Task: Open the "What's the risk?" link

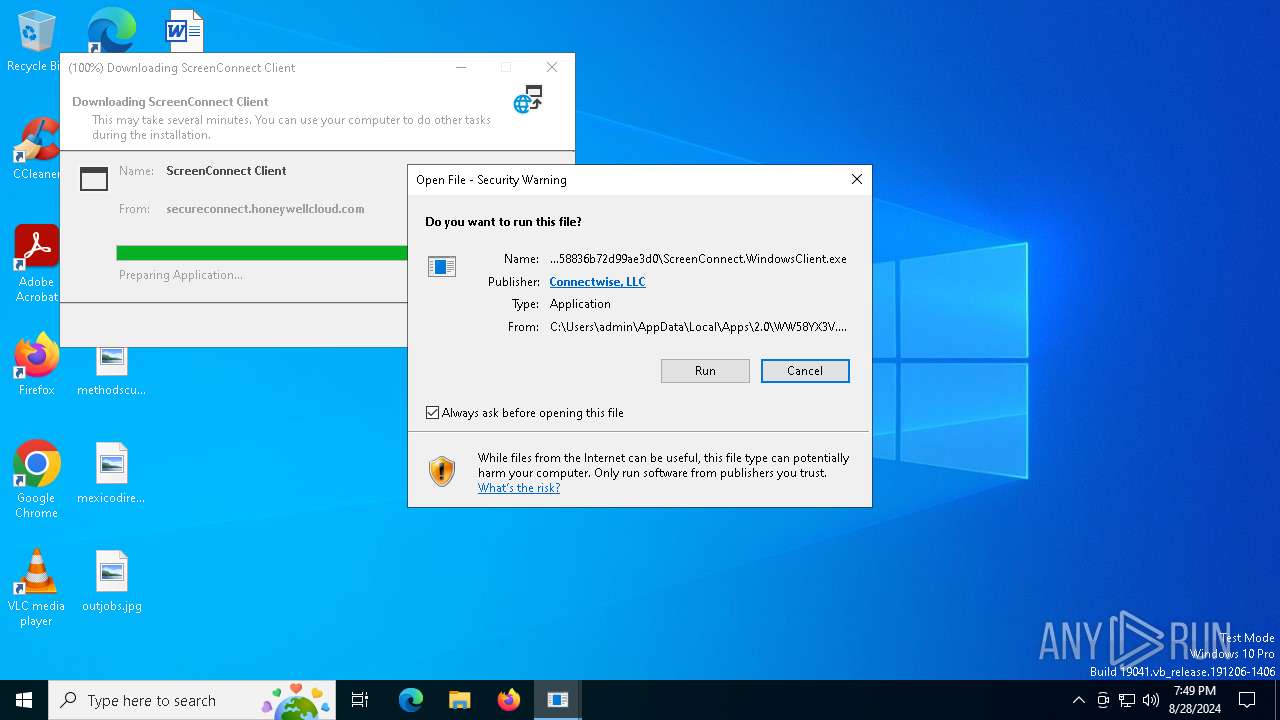Action: point(519,488)
